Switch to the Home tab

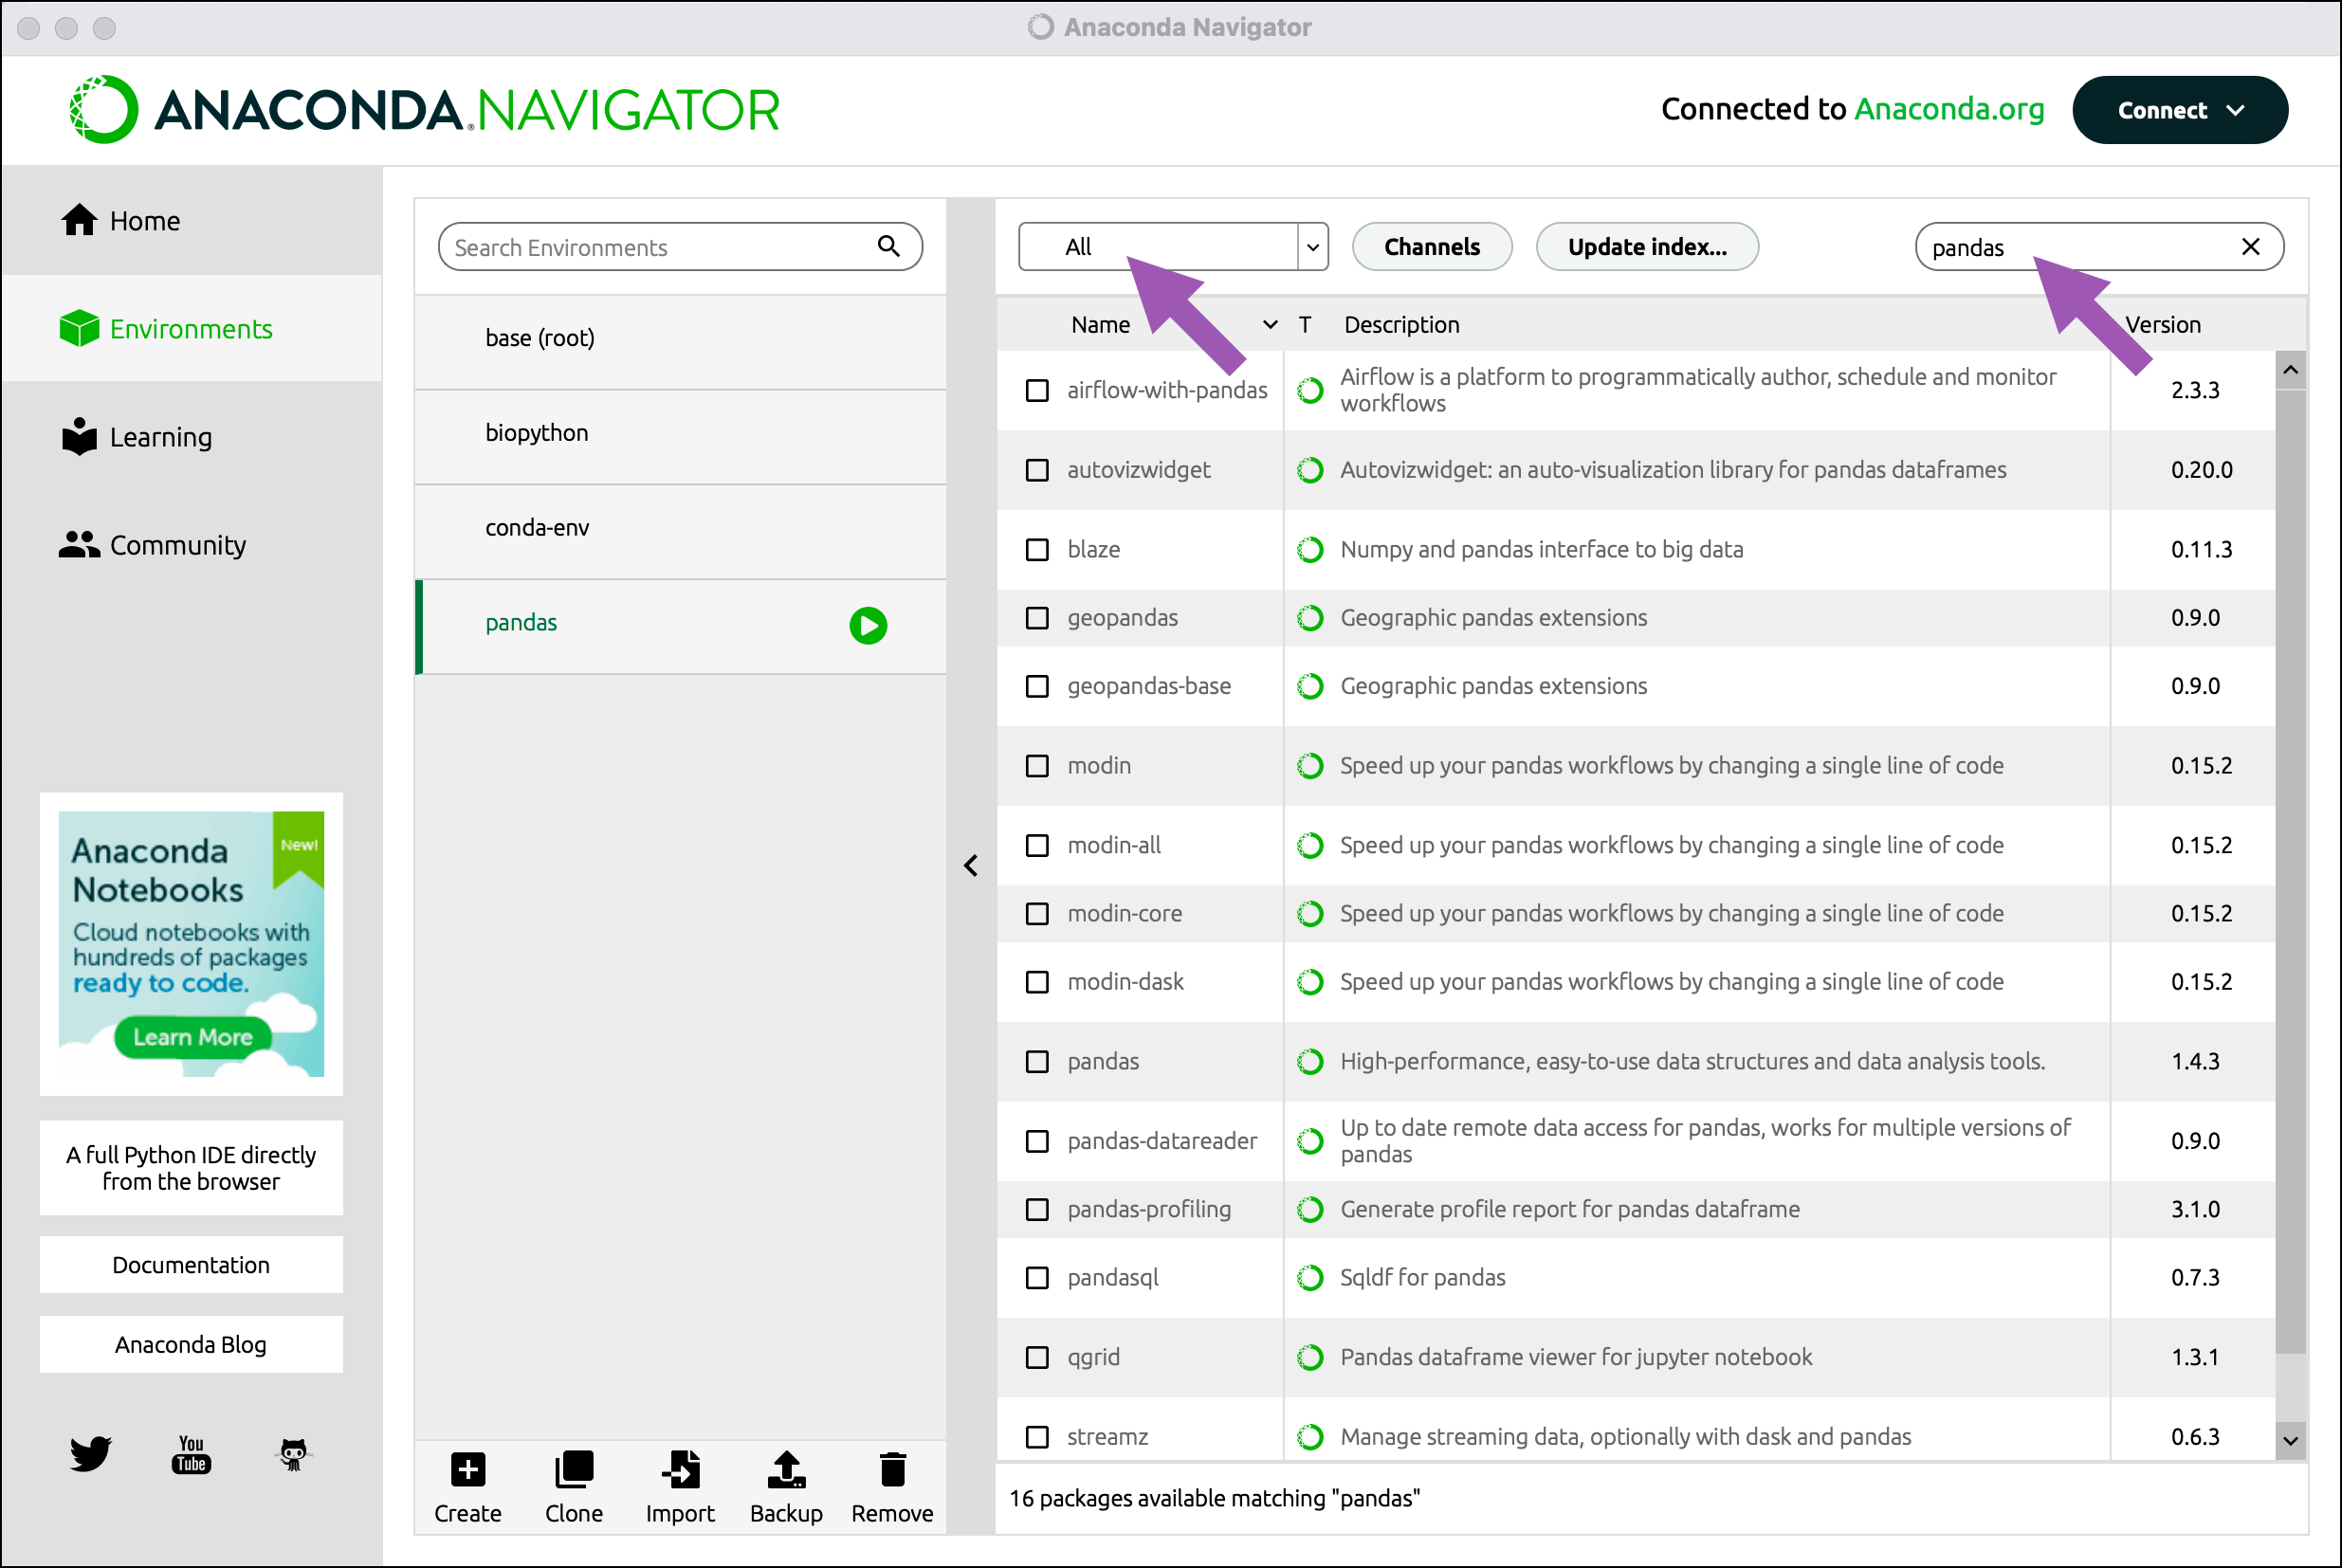coord(144,221)
